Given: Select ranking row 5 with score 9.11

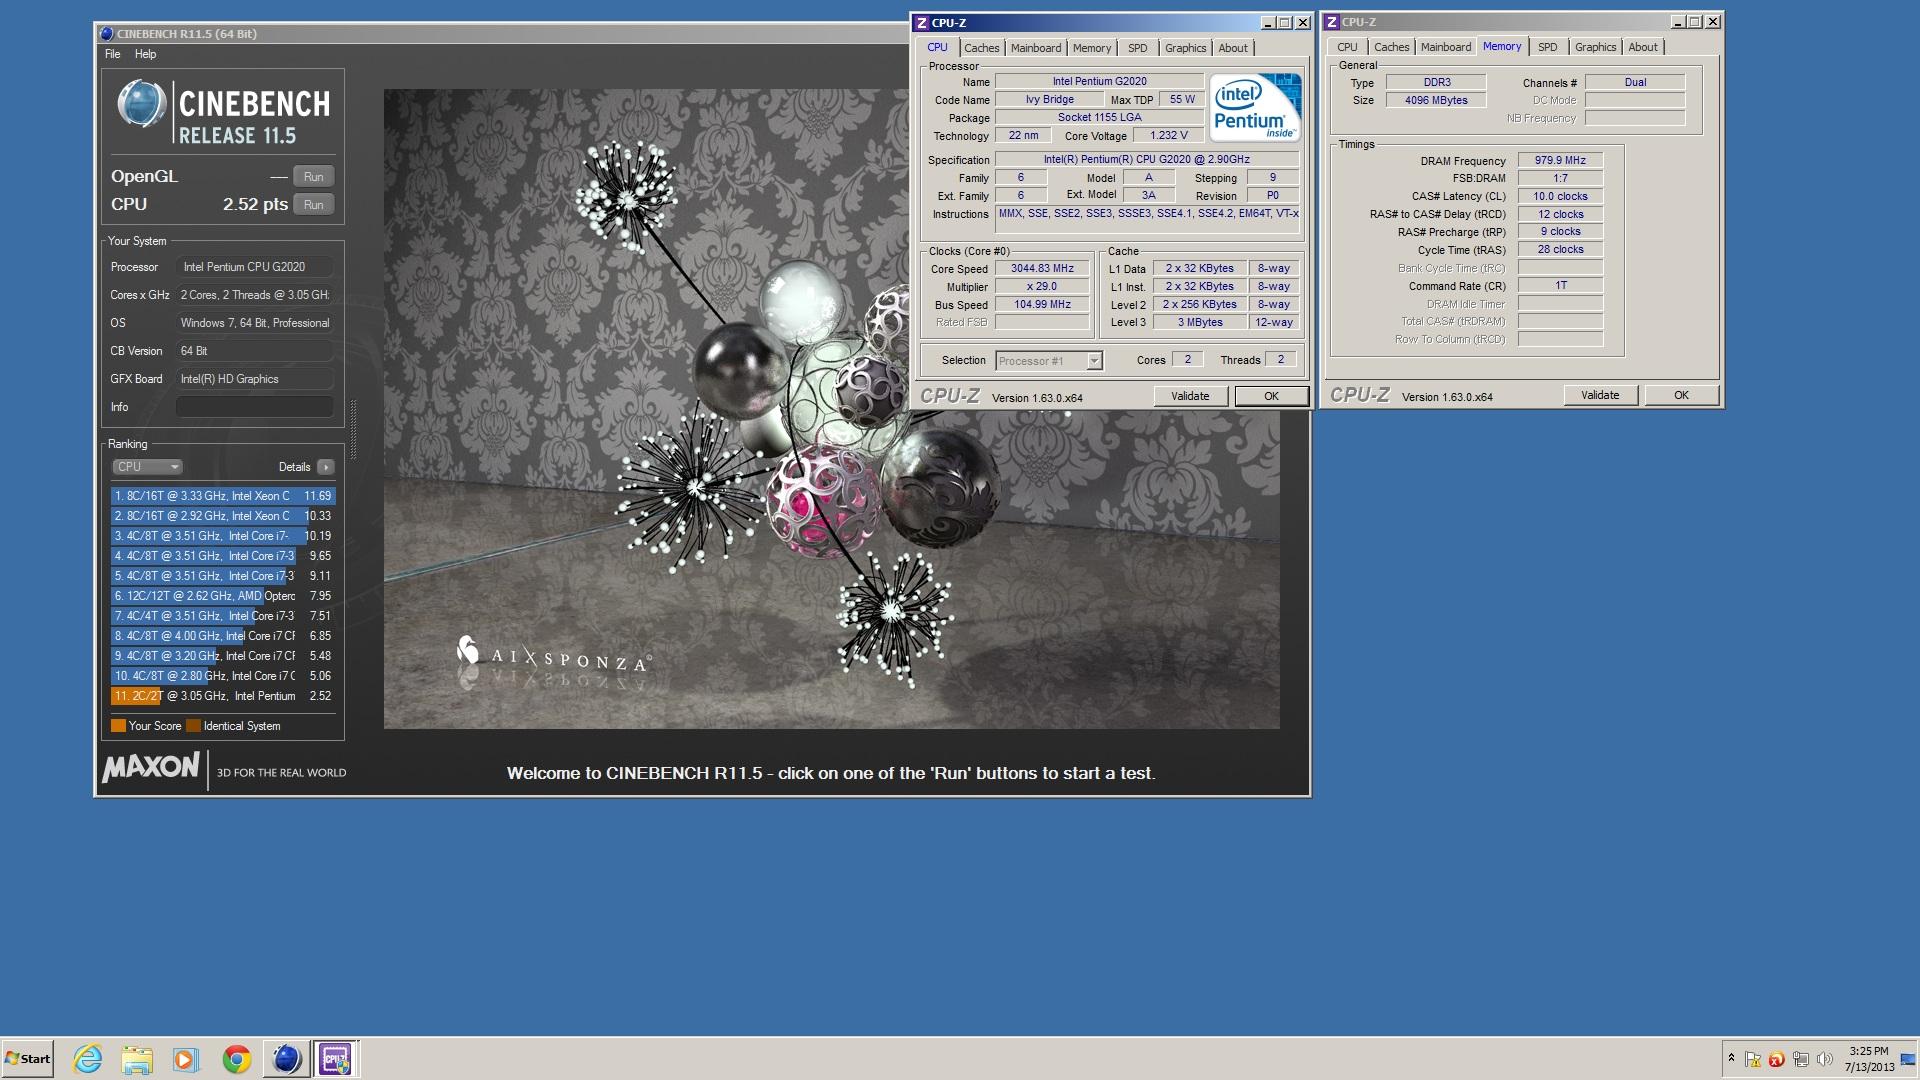Looking at the screenshot, I should (x=222, y=576).
